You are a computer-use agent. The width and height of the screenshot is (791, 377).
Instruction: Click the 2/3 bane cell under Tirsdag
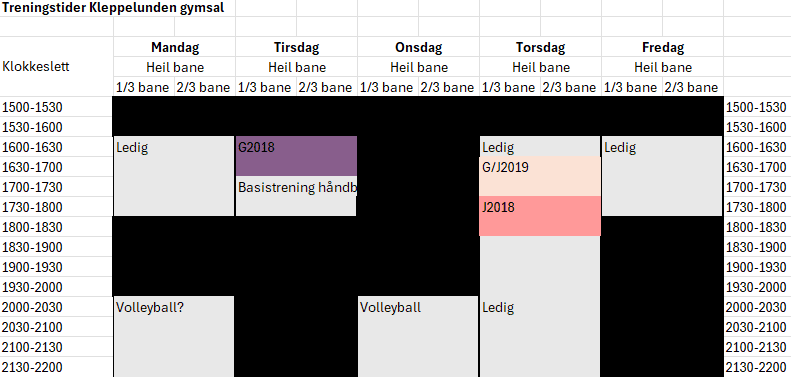pyautogui.click(x=326, y=87)
